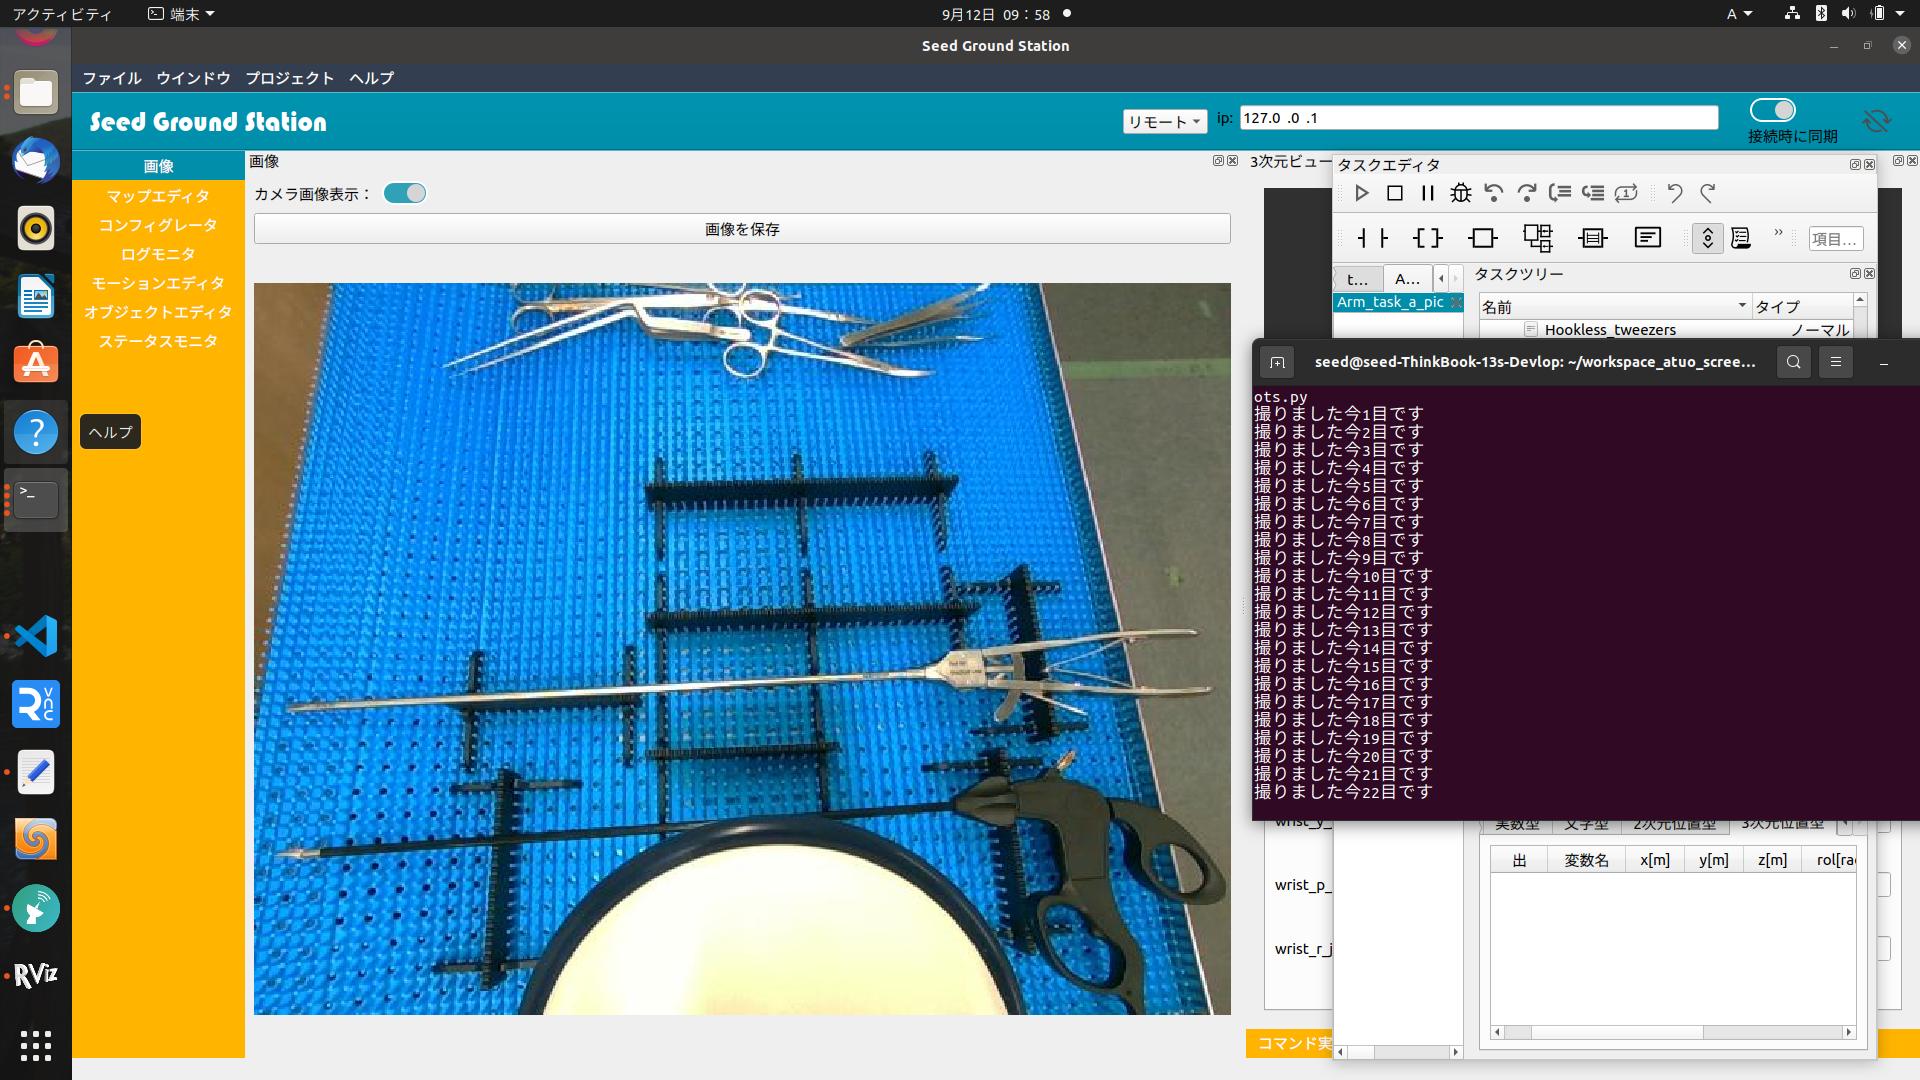1920x1080 pixels.
Task: Open アクティビティ overview
Action: click(62, 14)
